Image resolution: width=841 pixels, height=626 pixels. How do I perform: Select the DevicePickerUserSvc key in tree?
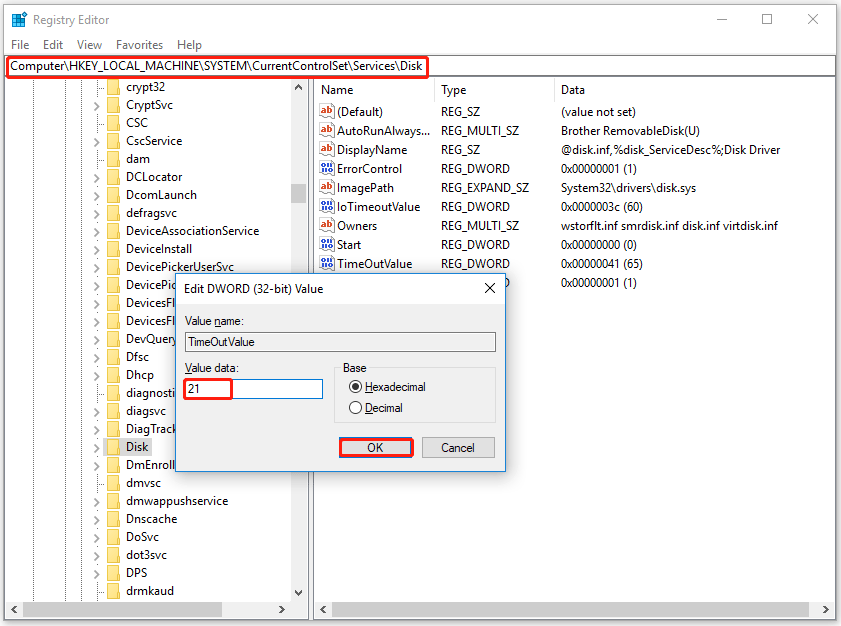[180, 267]
